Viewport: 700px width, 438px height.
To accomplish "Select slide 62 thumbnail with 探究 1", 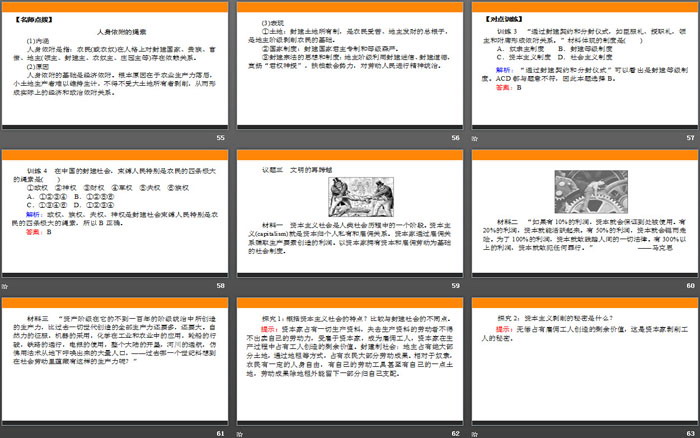I will 350,361.
